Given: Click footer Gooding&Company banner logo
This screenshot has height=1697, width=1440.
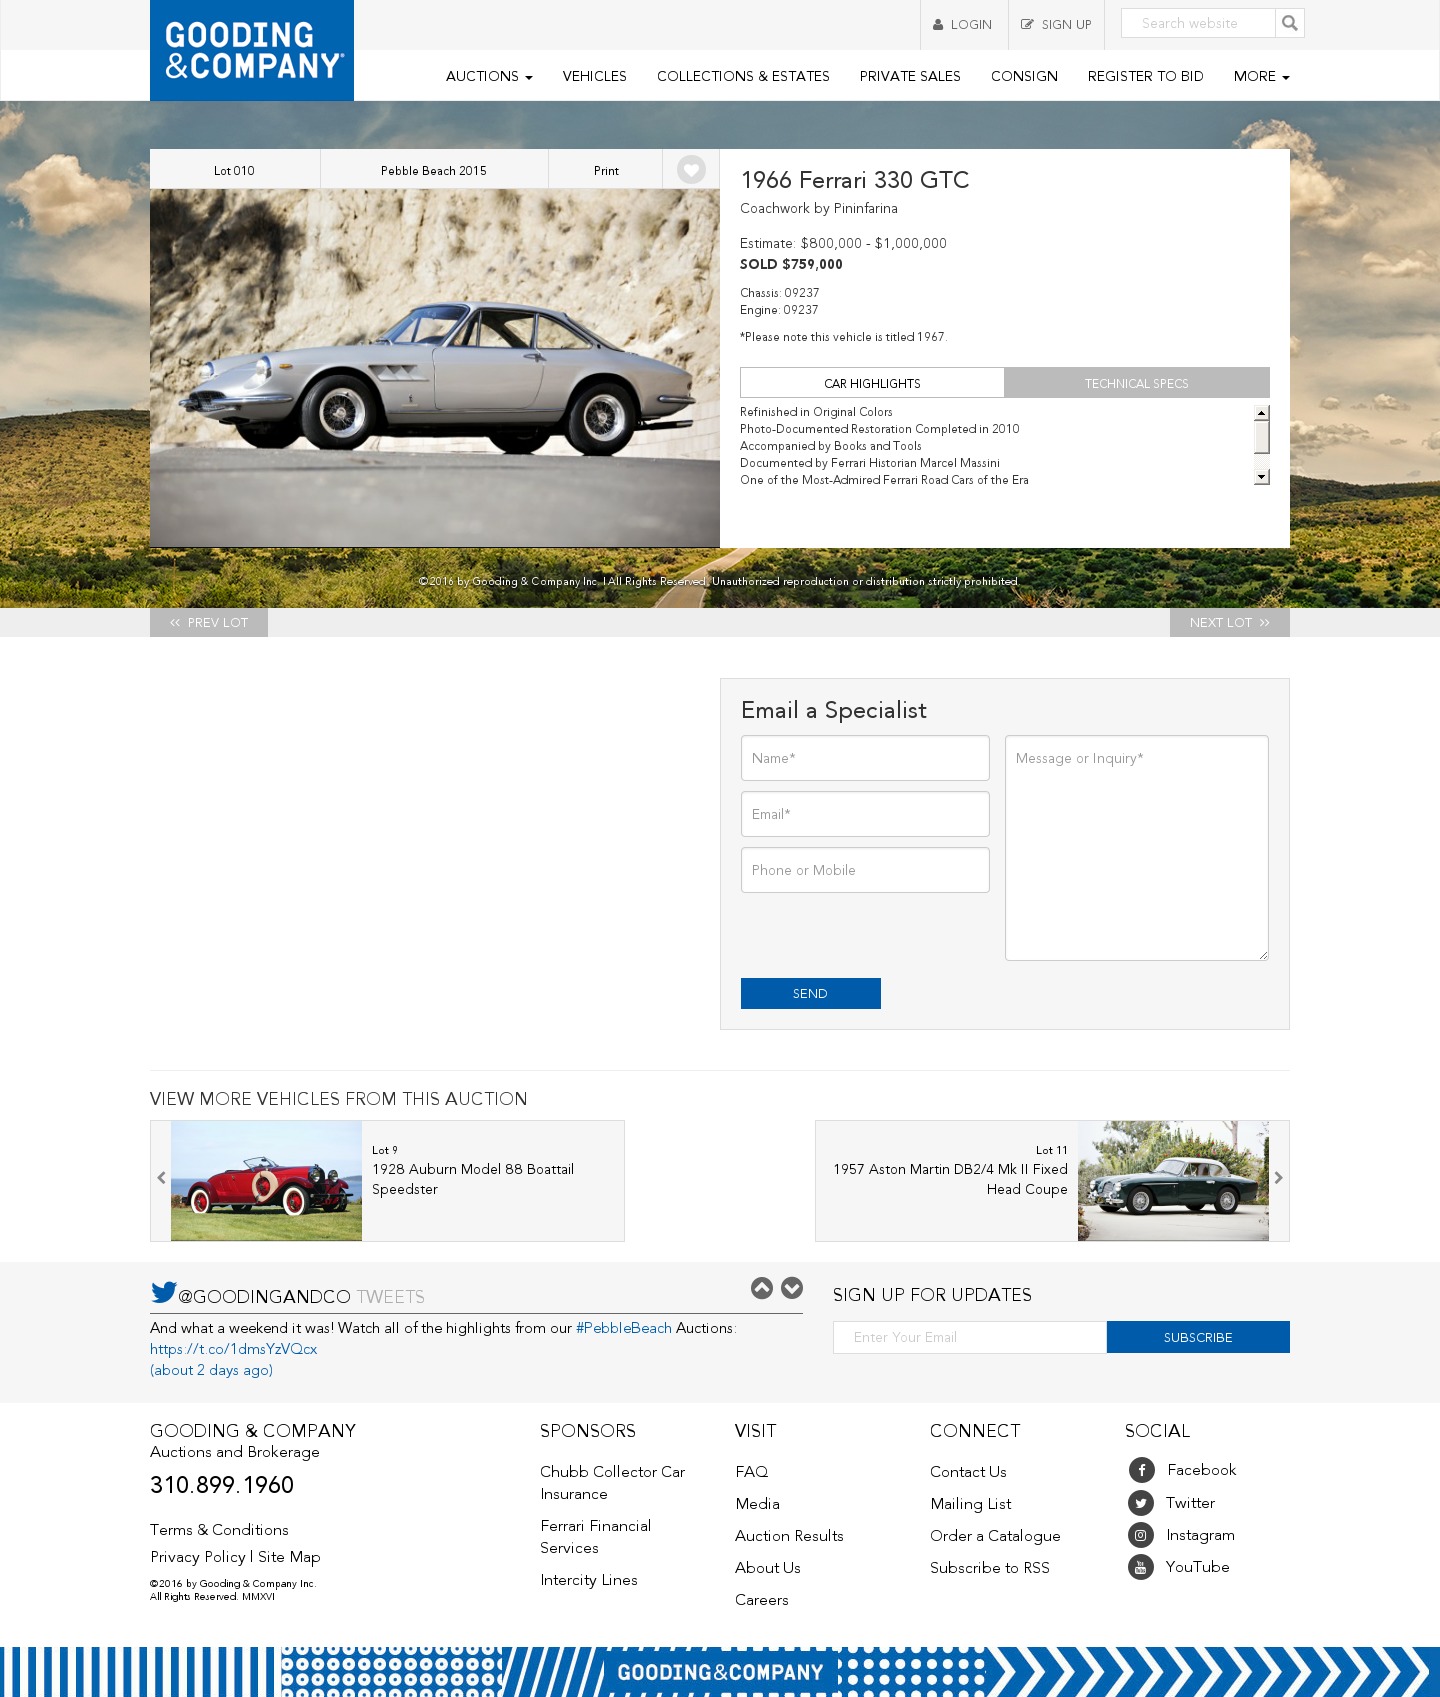Looking at the screenshot, I should [720, 1672].
